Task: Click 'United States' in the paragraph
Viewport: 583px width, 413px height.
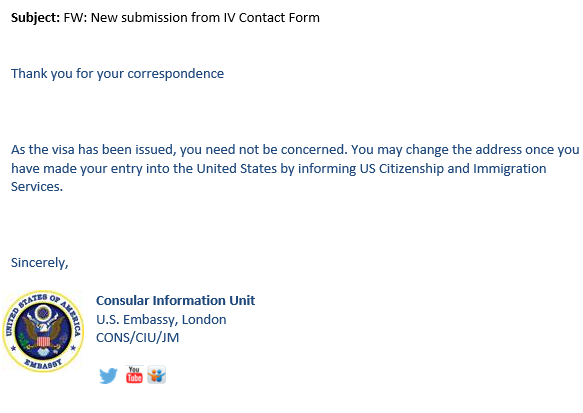Action: (236, 168)
